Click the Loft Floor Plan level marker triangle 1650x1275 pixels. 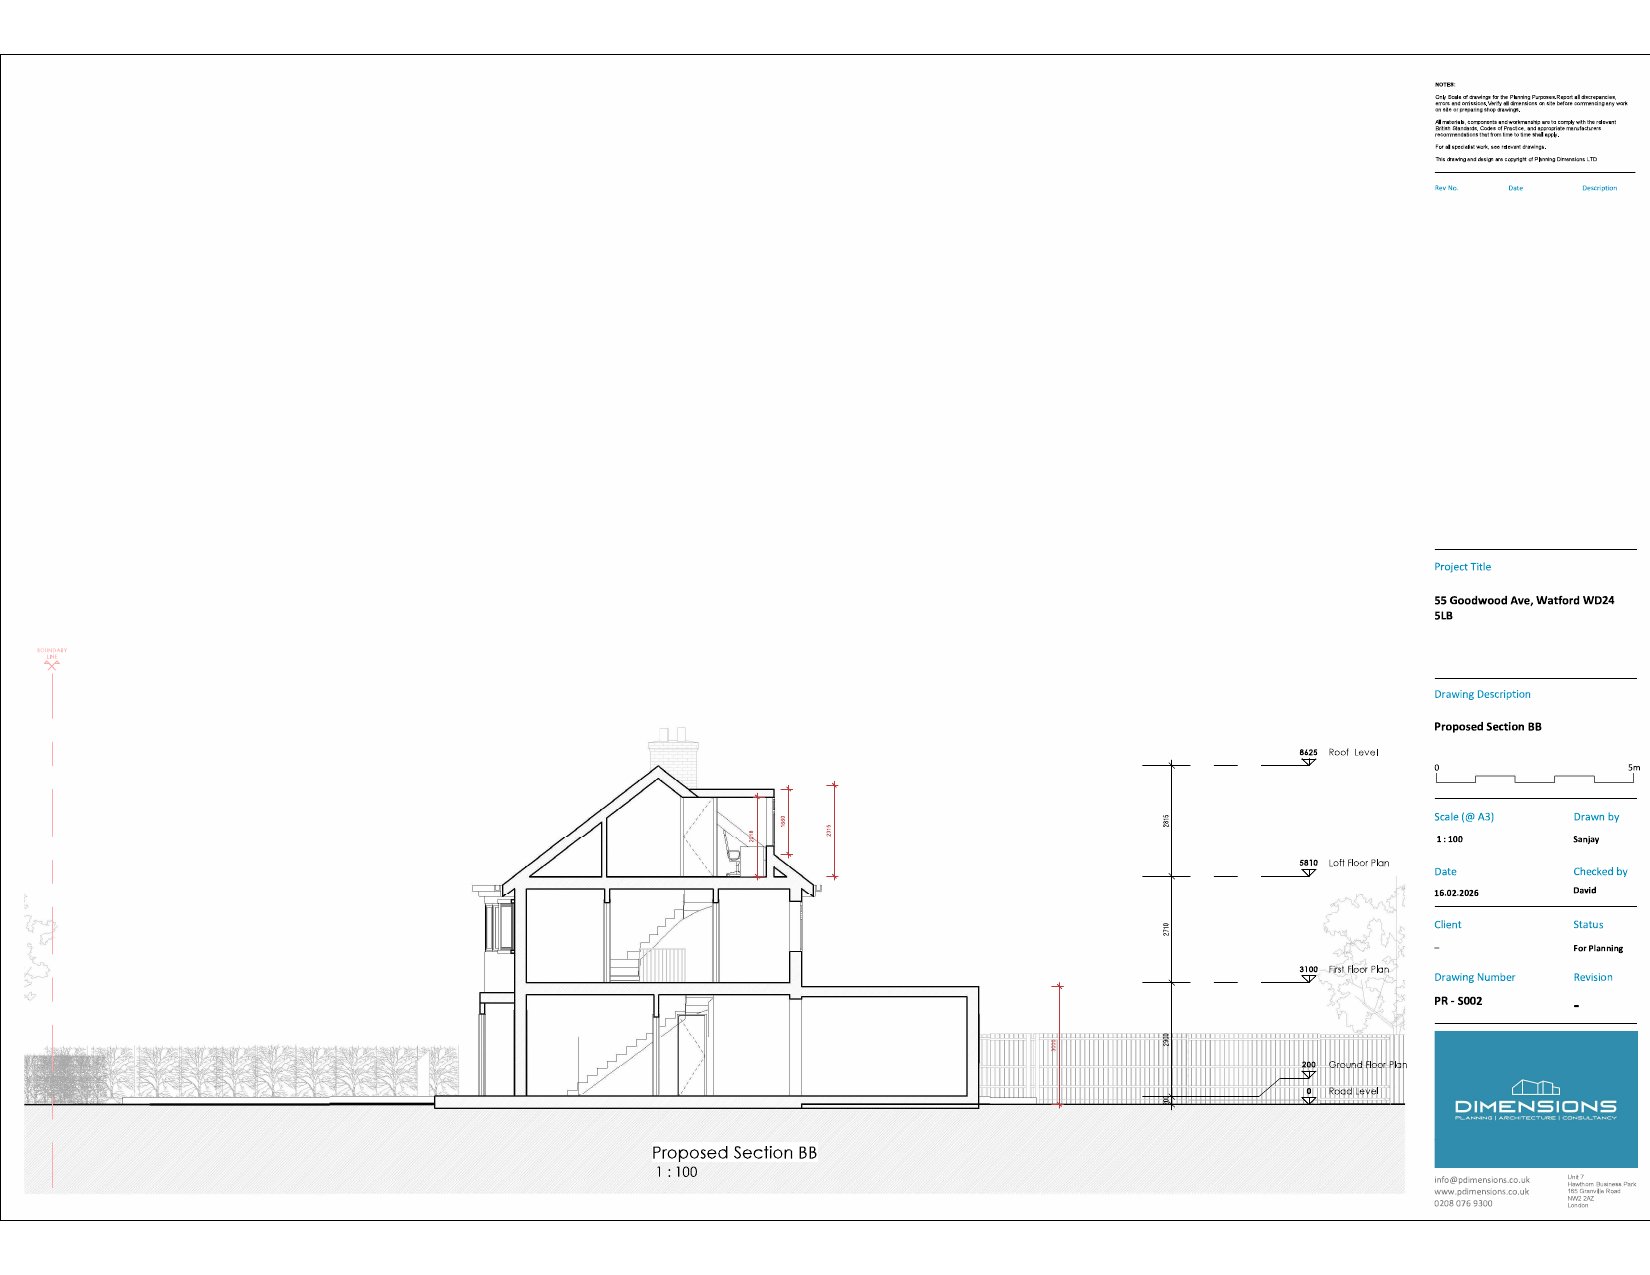click(x=1308, y=873)
